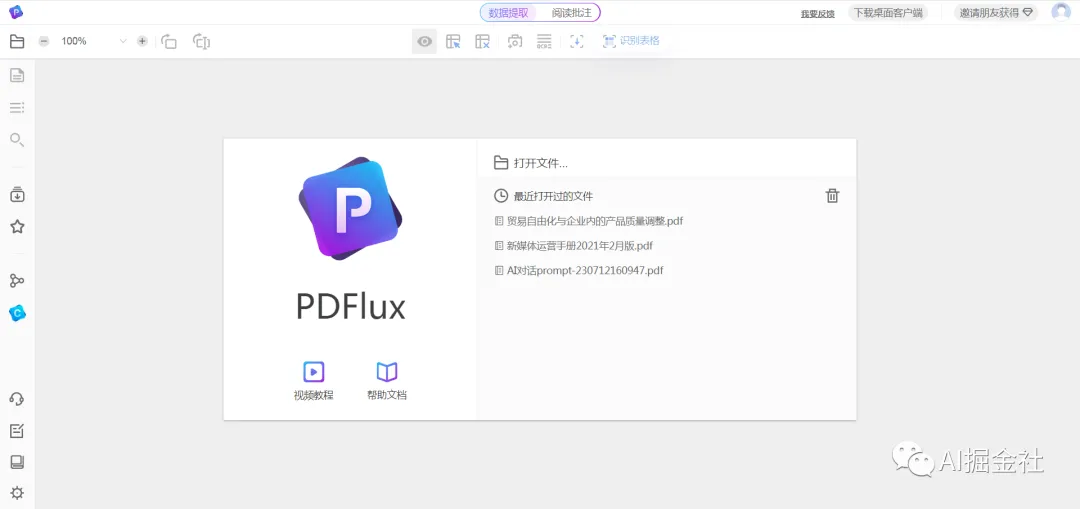Open the search sidebar icon

tap(17, 140)
